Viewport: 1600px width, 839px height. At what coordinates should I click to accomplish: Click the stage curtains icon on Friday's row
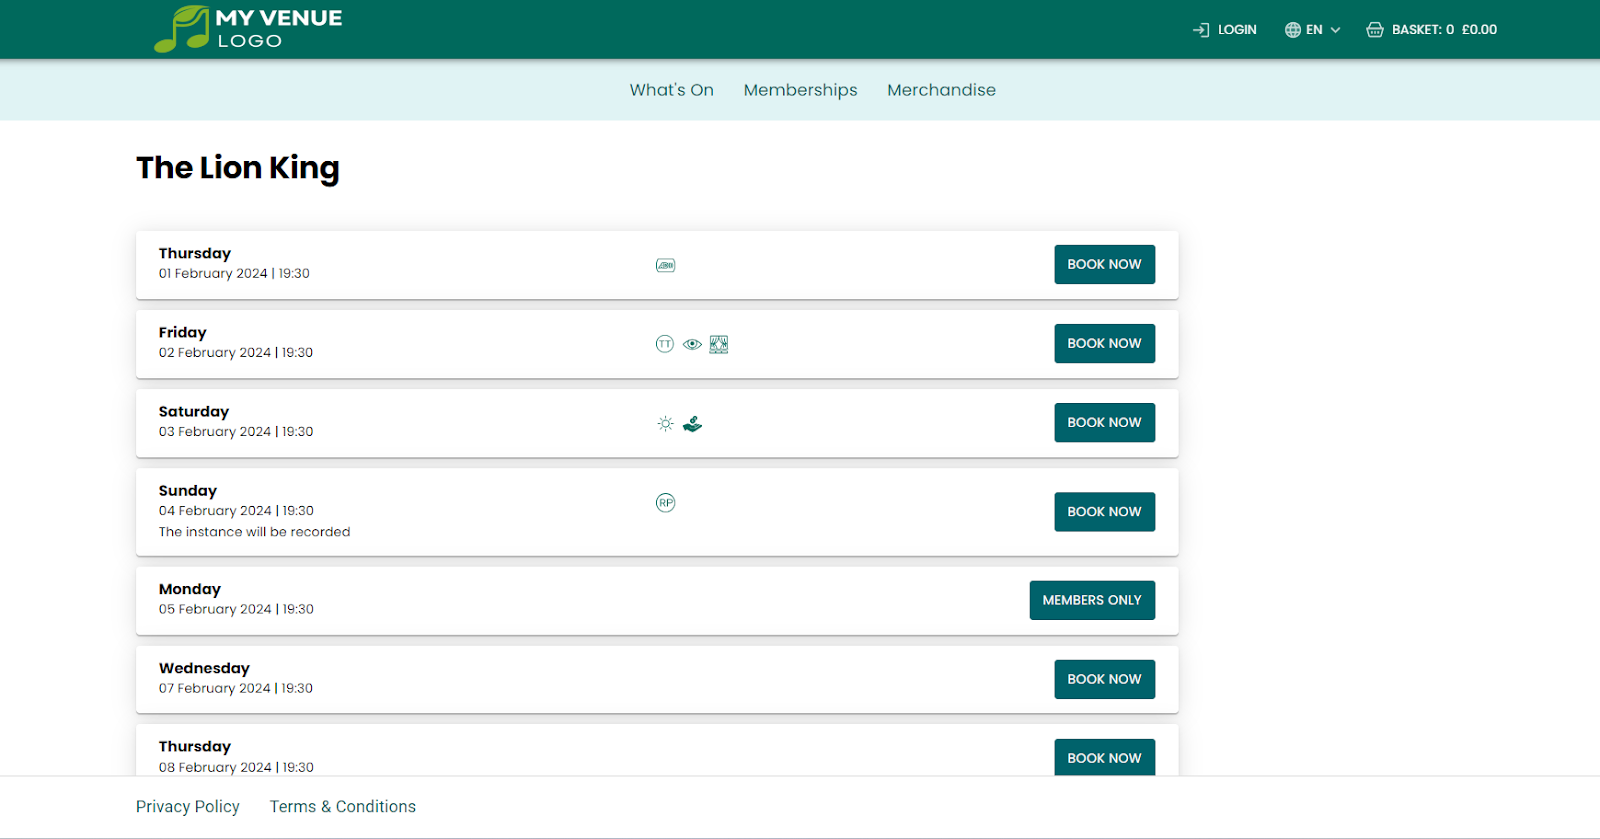tap(719, 344)
